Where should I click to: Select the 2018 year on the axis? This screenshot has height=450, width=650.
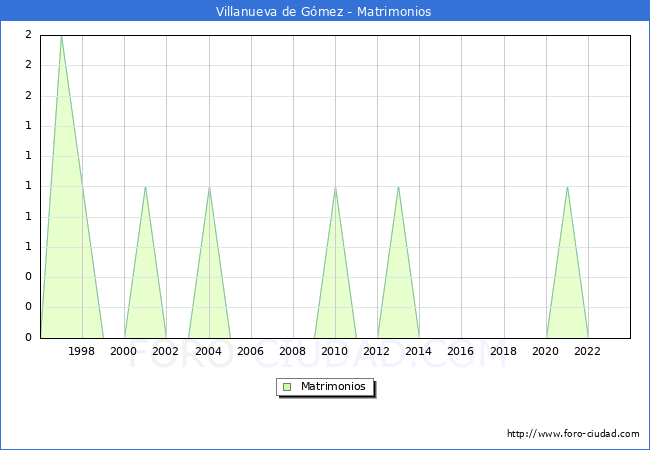coord(504,351)
